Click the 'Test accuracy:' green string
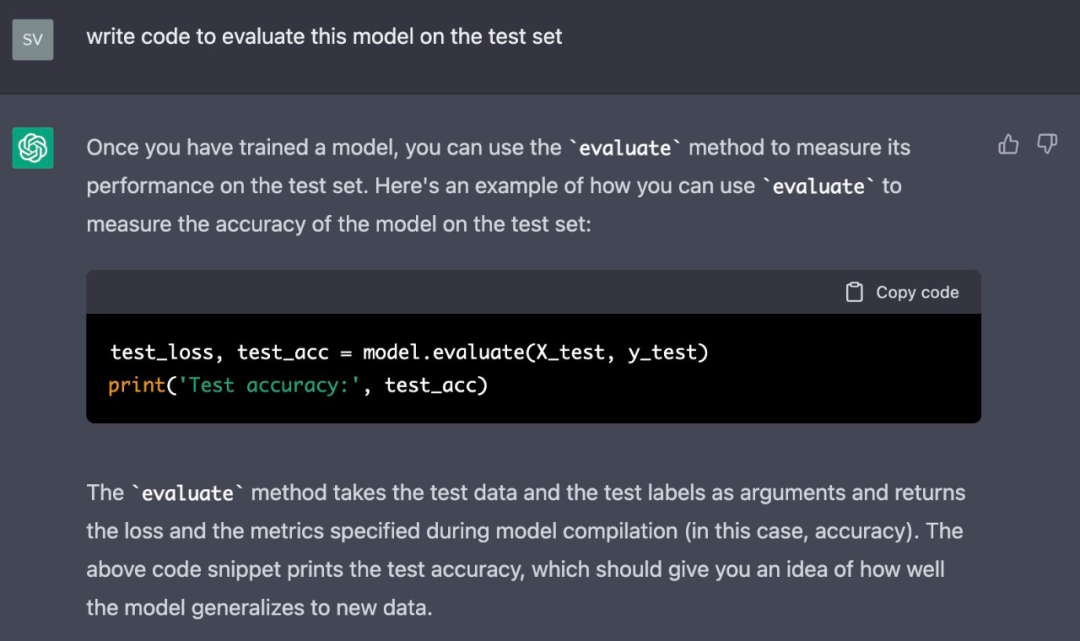Image resolution: width=1080 pixels, height=641 pixels. 269,385
